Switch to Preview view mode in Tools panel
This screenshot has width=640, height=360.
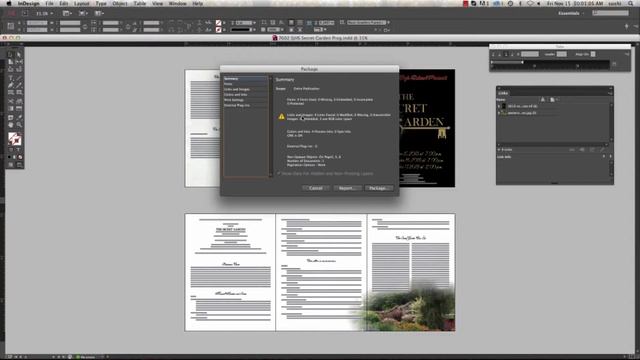point(19,165)
